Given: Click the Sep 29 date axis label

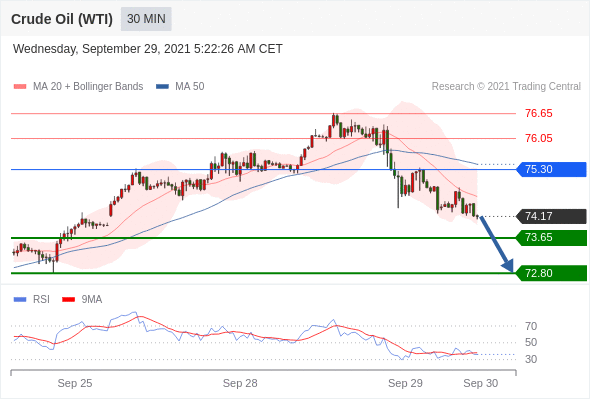Looking at the screenshot, I should tap(405, 383).
